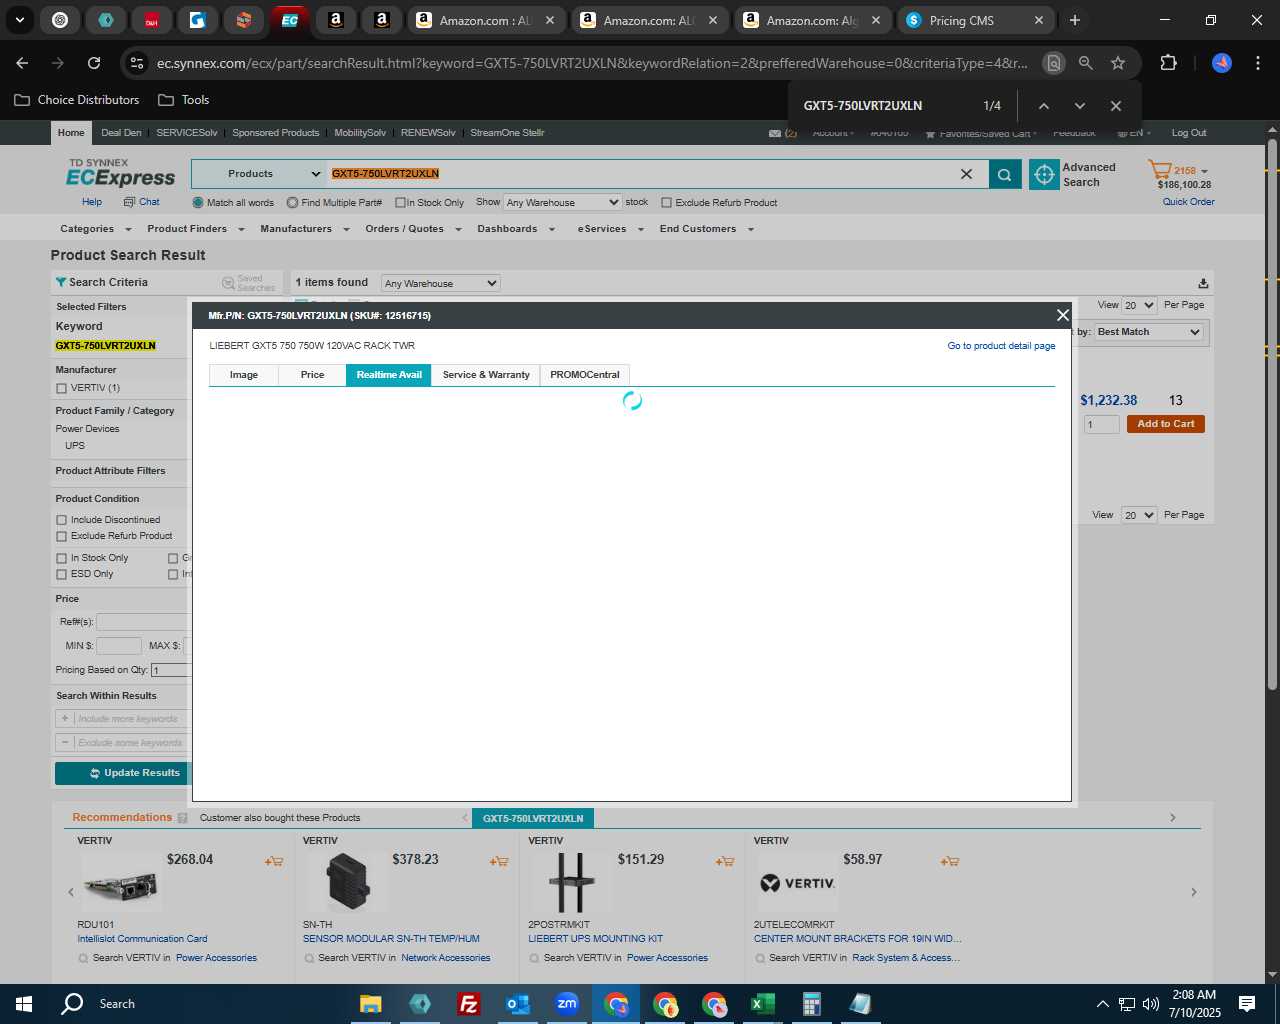1280x1024 pixels.
Task: Open Excel from the taskbar
Action: [x=762, y=1004]
